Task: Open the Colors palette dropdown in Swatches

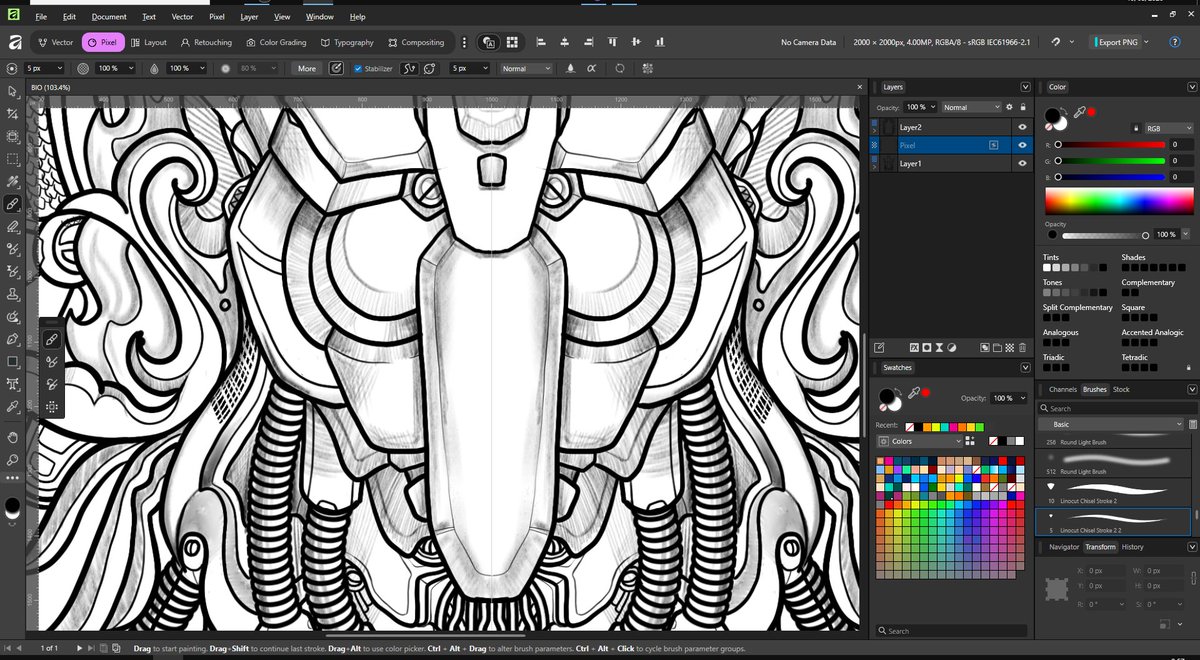Action: click(x=919, y=441)
